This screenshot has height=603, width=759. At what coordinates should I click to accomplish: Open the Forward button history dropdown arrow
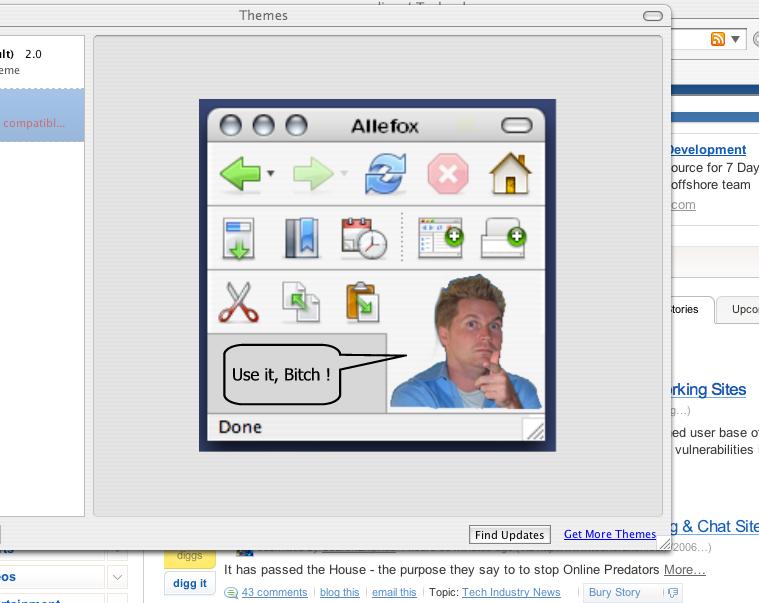(344, 173)
